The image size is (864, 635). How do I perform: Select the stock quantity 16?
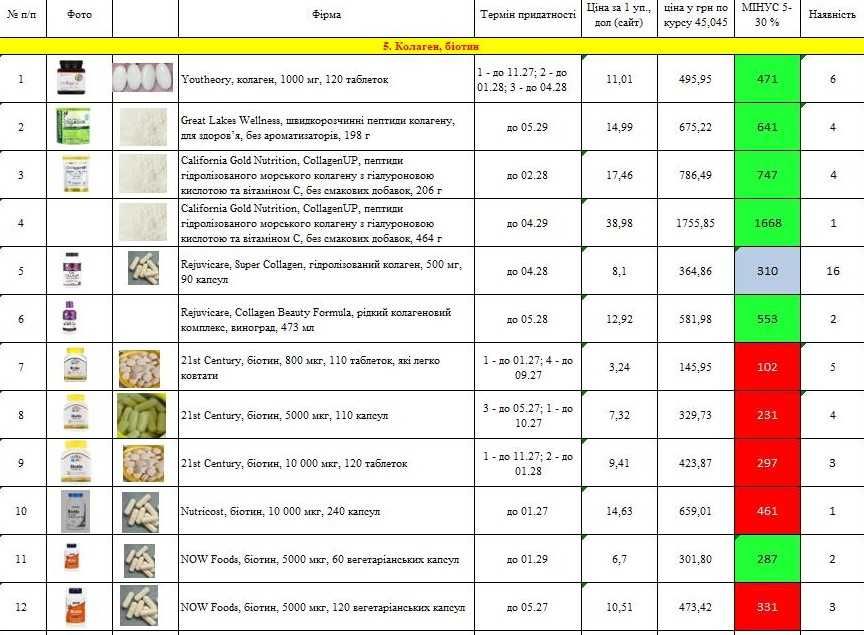[832, 271]
